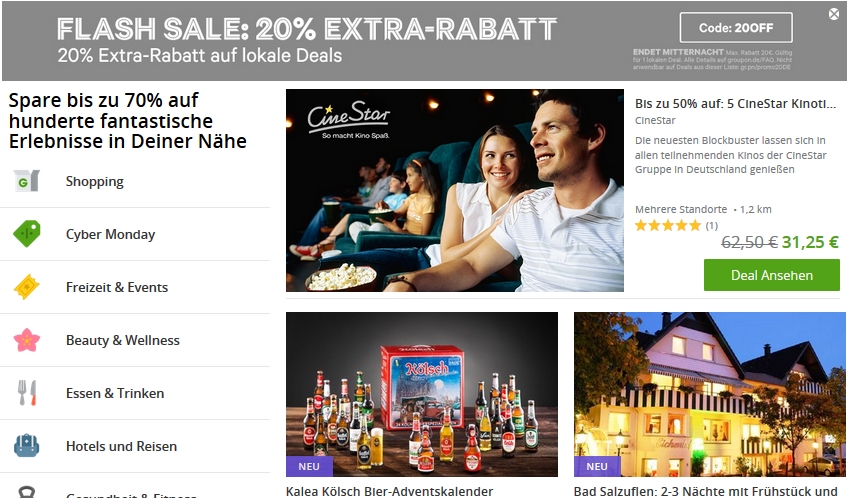Click the CineStar cinema deal image
The width and height of the screenshot is (847, 498).
click(x=455, y=191)
